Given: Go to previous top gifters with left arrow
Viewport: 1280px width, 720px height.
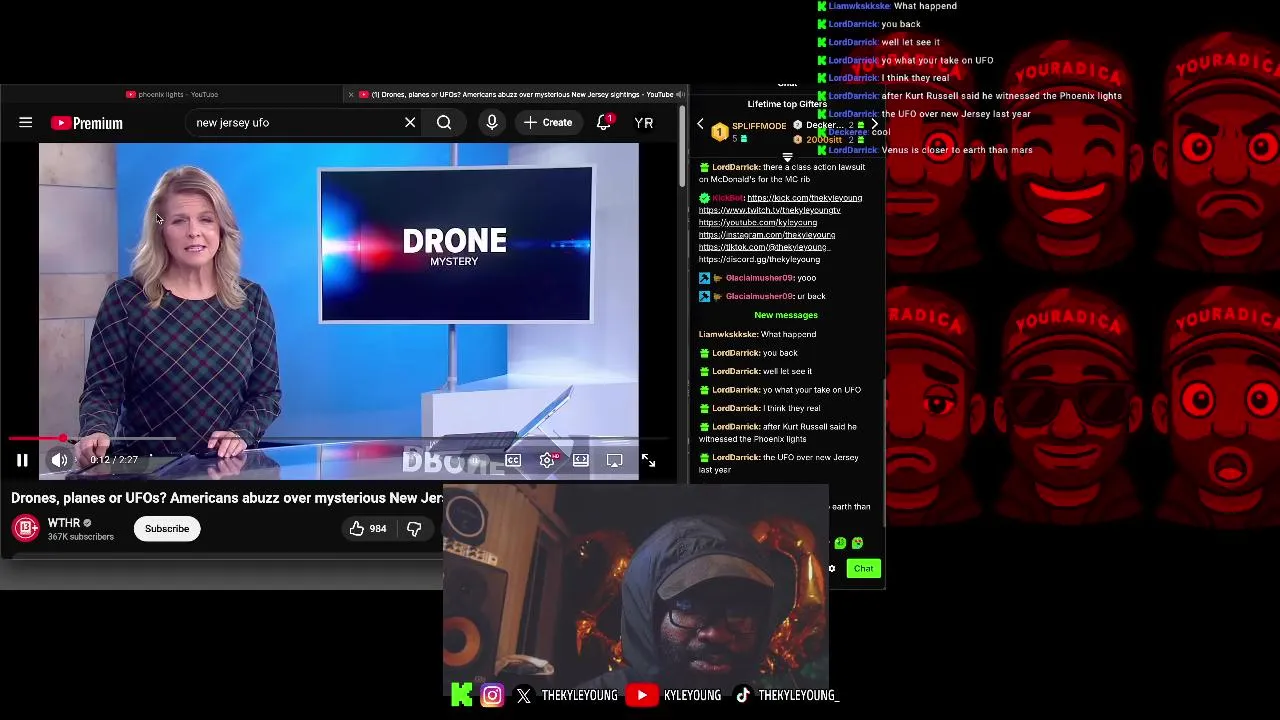Looking at the screenshot, I should tap(700, 125).
